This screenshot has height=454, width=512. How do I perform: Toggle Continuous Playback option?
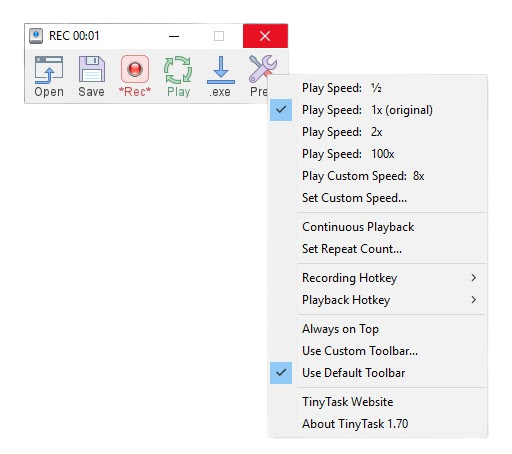[378, 227]
